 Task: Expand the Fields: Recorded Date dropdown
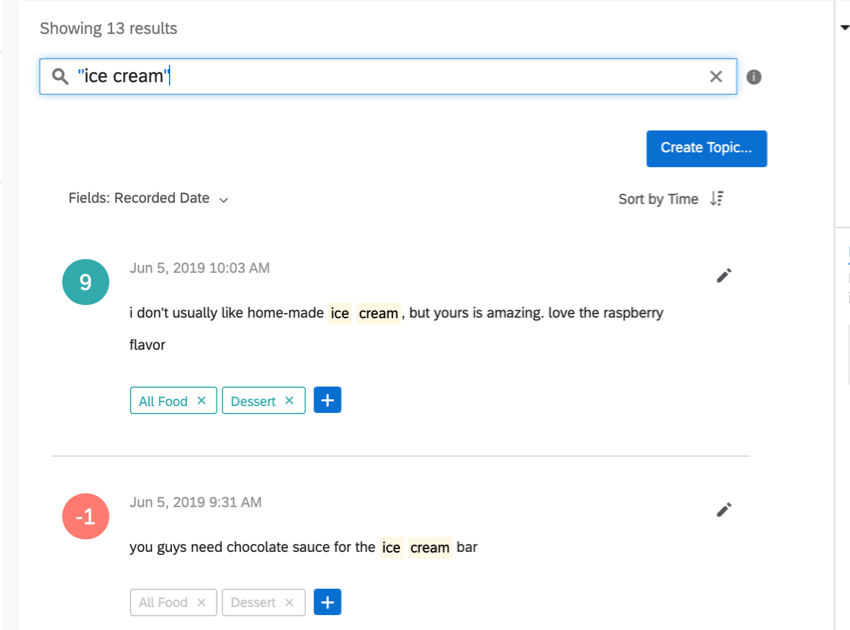pos(148,199)
